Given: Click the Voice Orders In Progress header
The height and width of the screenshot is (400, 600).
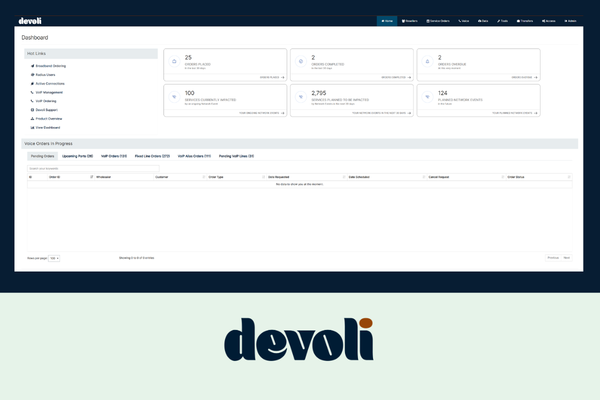Looking at the screenshot, I should pyautogui.click(x=299, y=144).
